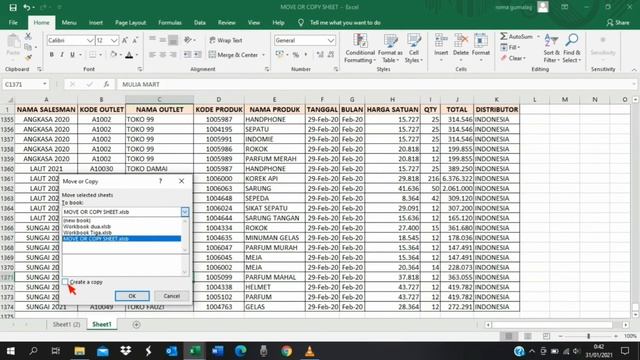Screen dimensions: 640x360
Task: Toggle Bold formatting
Action: coord(51,55)
